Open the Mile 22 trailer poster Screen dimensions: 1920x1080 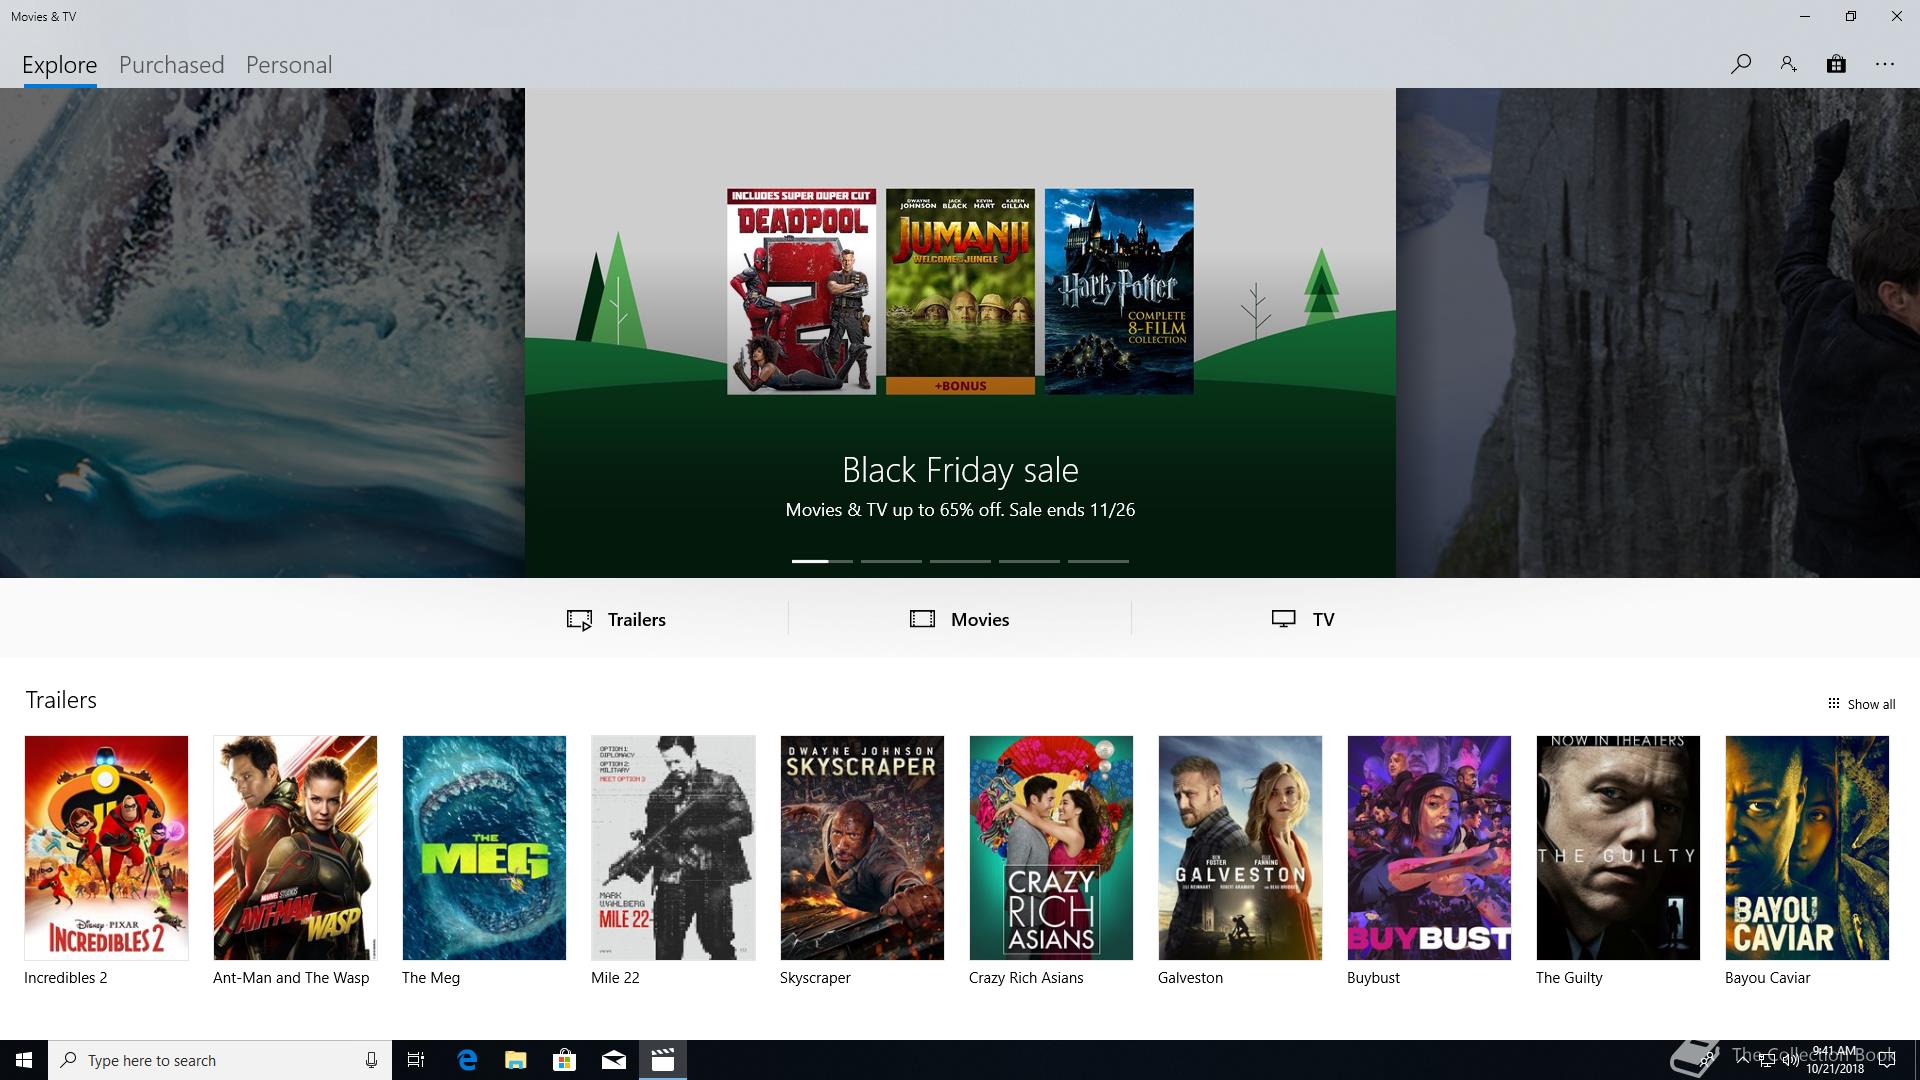pos(673,848)
